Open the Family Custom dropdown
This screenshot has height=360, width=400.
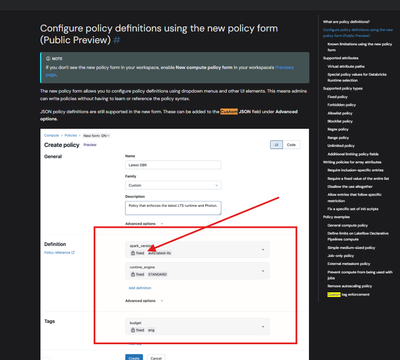coord(173,185)
